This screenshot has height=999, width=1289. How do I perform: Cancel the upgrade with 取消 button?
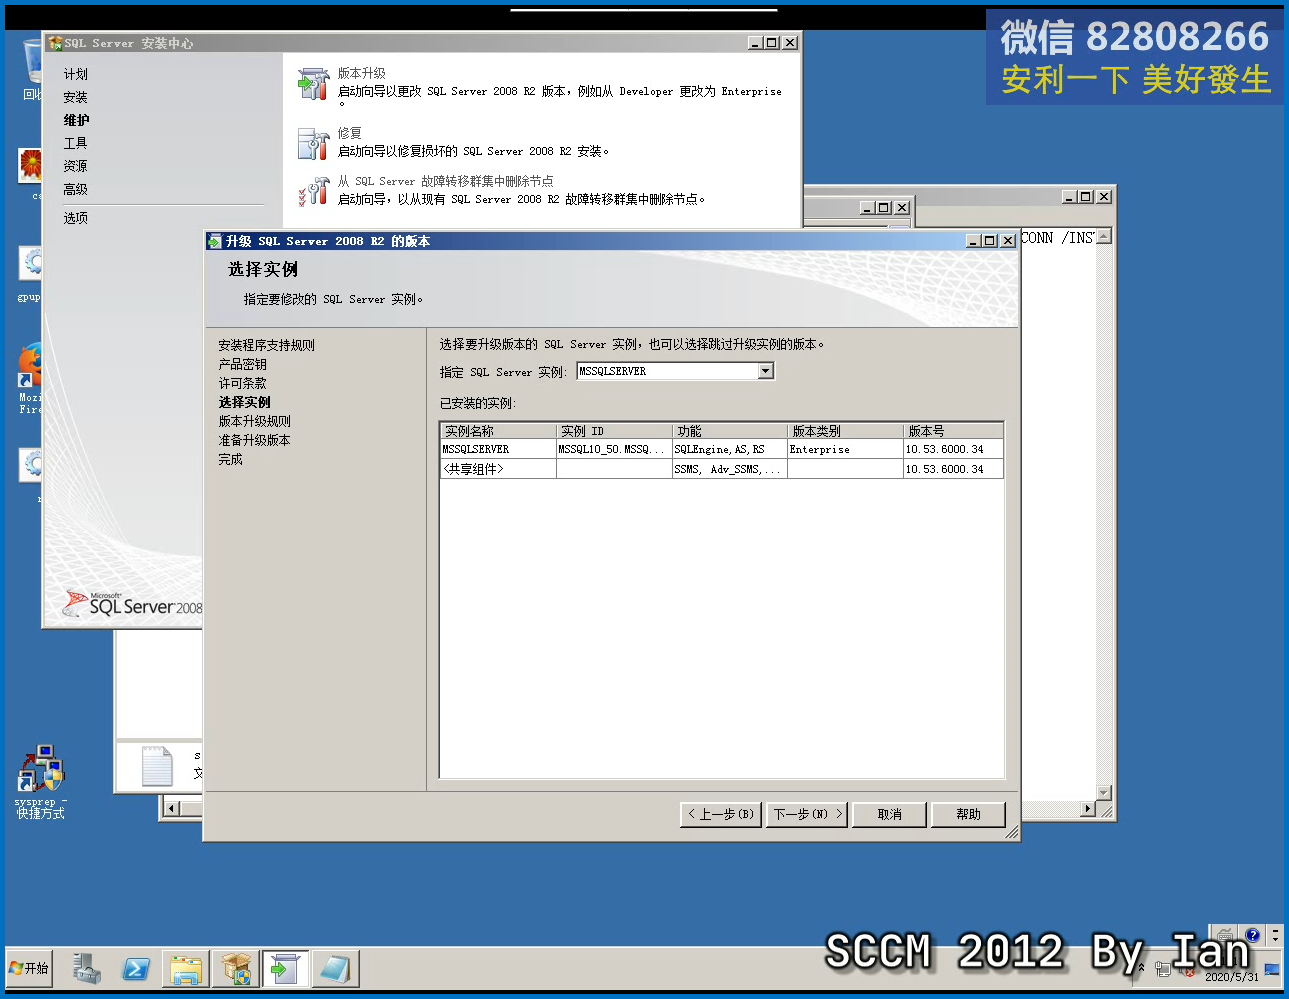tap(889, 814)
